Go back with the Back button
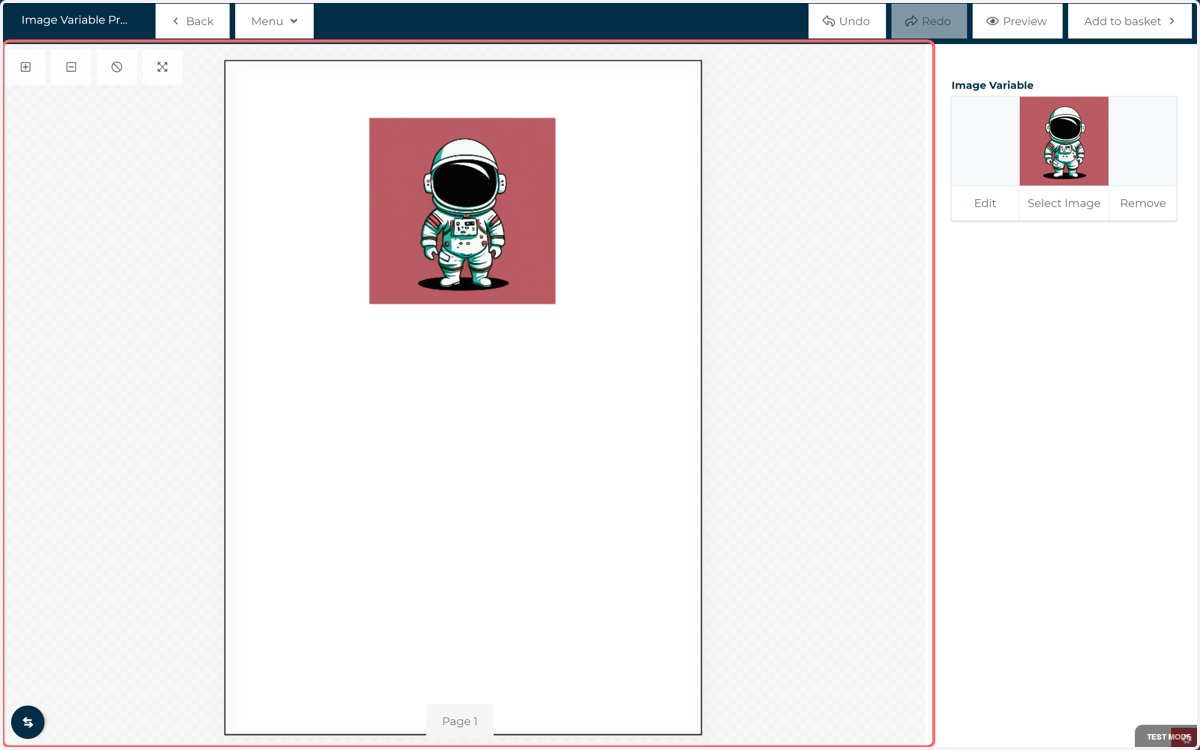1200x750 pixels. click(193, 21)
